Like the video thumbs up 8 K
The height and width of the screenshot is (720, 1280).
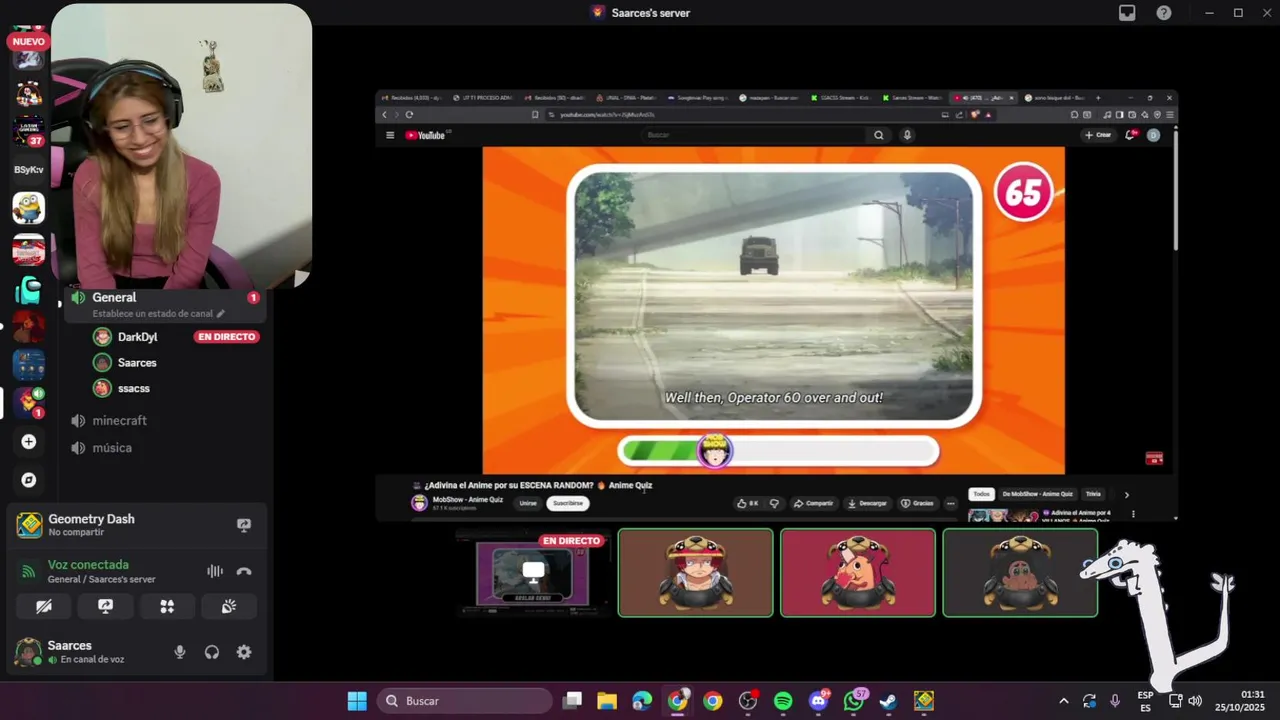click(x=748, y=503)
